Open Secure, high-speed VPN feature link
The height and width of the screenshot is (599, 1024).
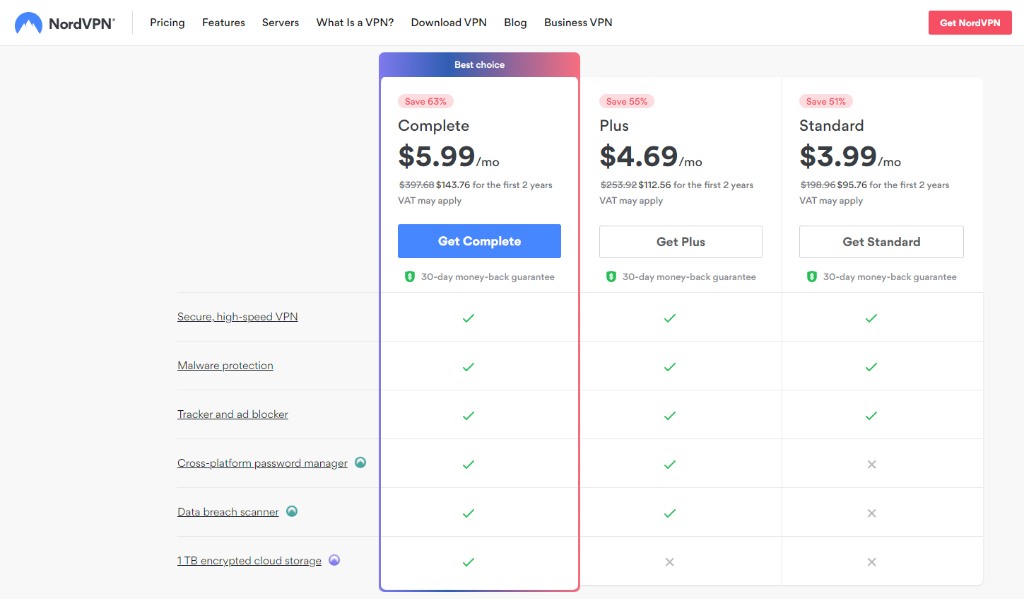237,317
